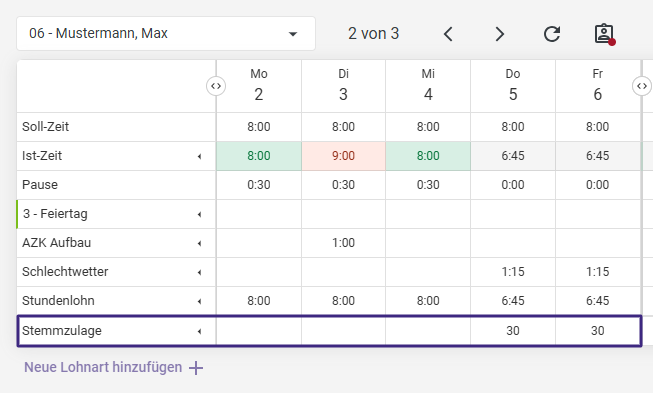Expand the Stundenlohn row arrow
The image size is (653, 393).
click(199, 301)
